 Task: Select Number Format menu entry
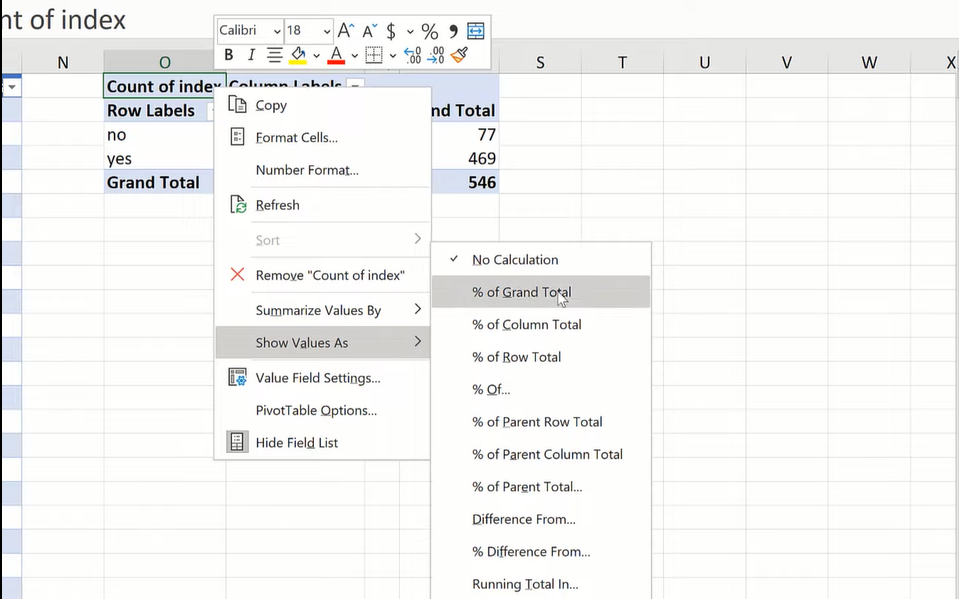[322, 170]
